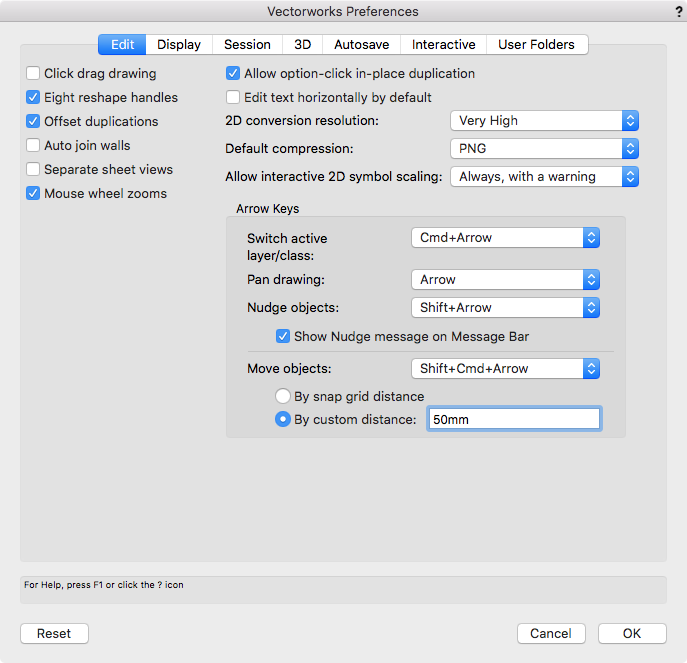This screenshot has width=687, height=663.
Task: Open the Move objects shortcut dropdown
Action: [x=505, y=368]
